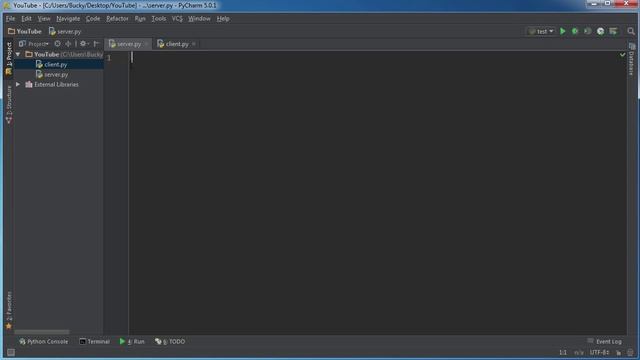The image size is (640, 360).
Task: Open the Terminal tool window
Action: pos(94,342)
